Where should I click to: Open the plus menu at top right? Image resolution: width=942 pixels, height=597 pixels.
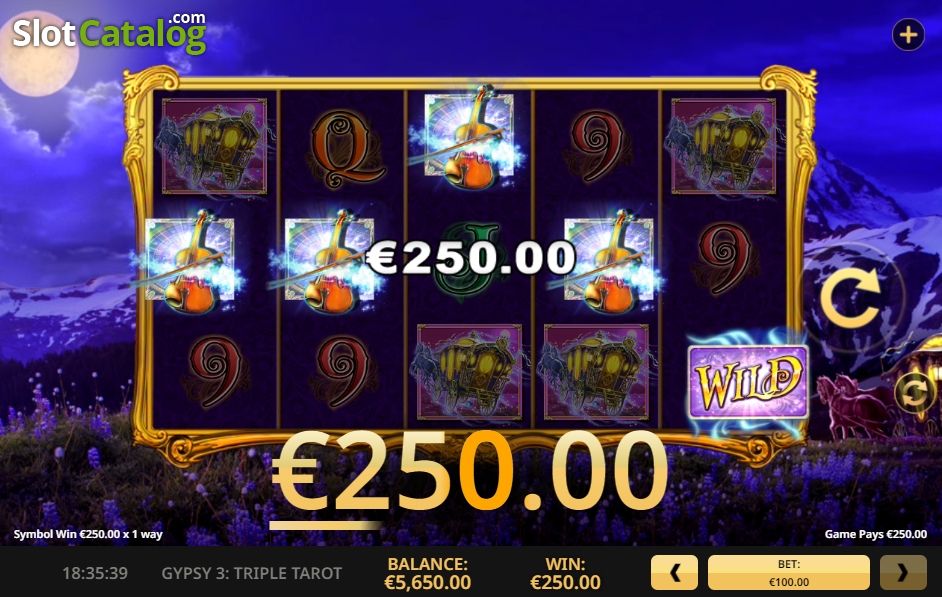[908, 35]
